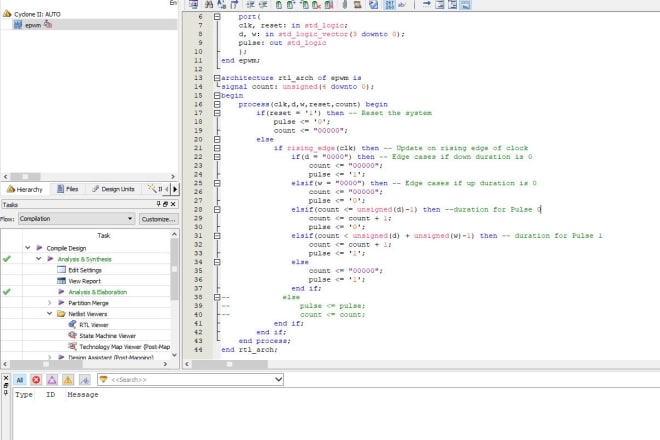This screenshot has width=660, height=440.
Task: Click the Task column header
Action: tap(104, 235)
